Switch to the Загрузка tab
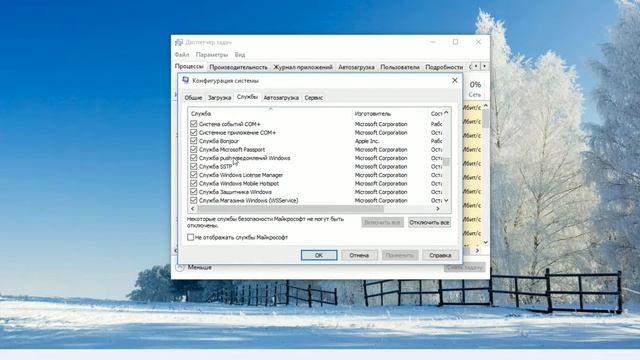The width and height of the screenshot is (640, 360). pos(219,98)
